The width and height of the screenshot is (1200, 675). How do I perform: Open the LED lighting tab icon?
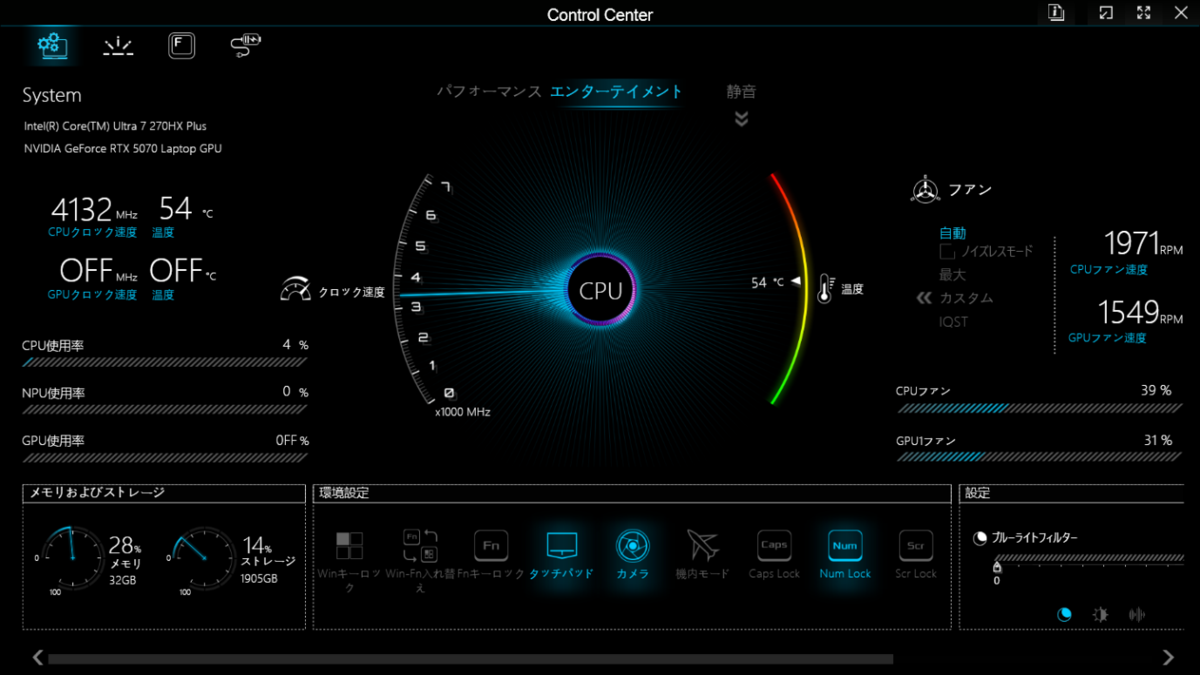point(118,46)
